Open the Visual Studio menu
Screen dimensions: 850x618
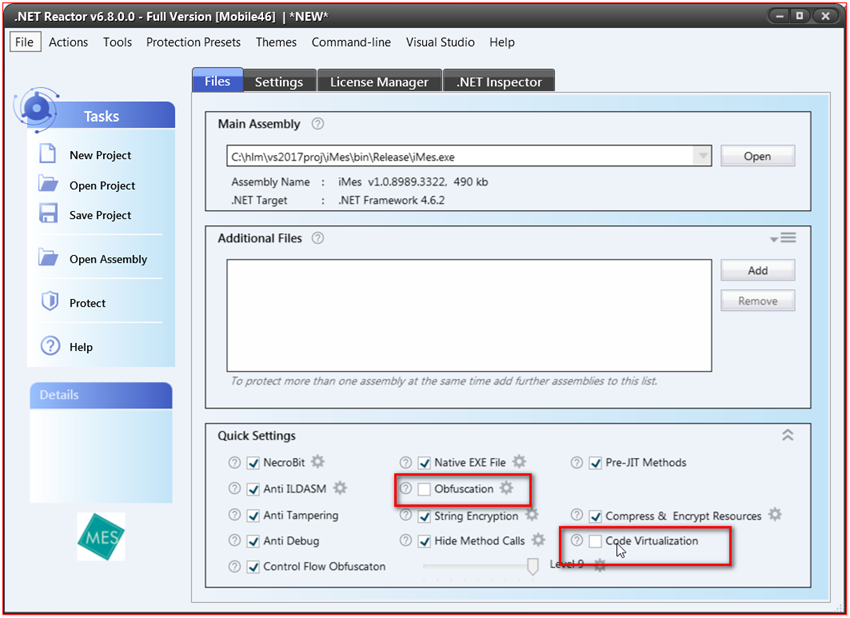(440, 42)
